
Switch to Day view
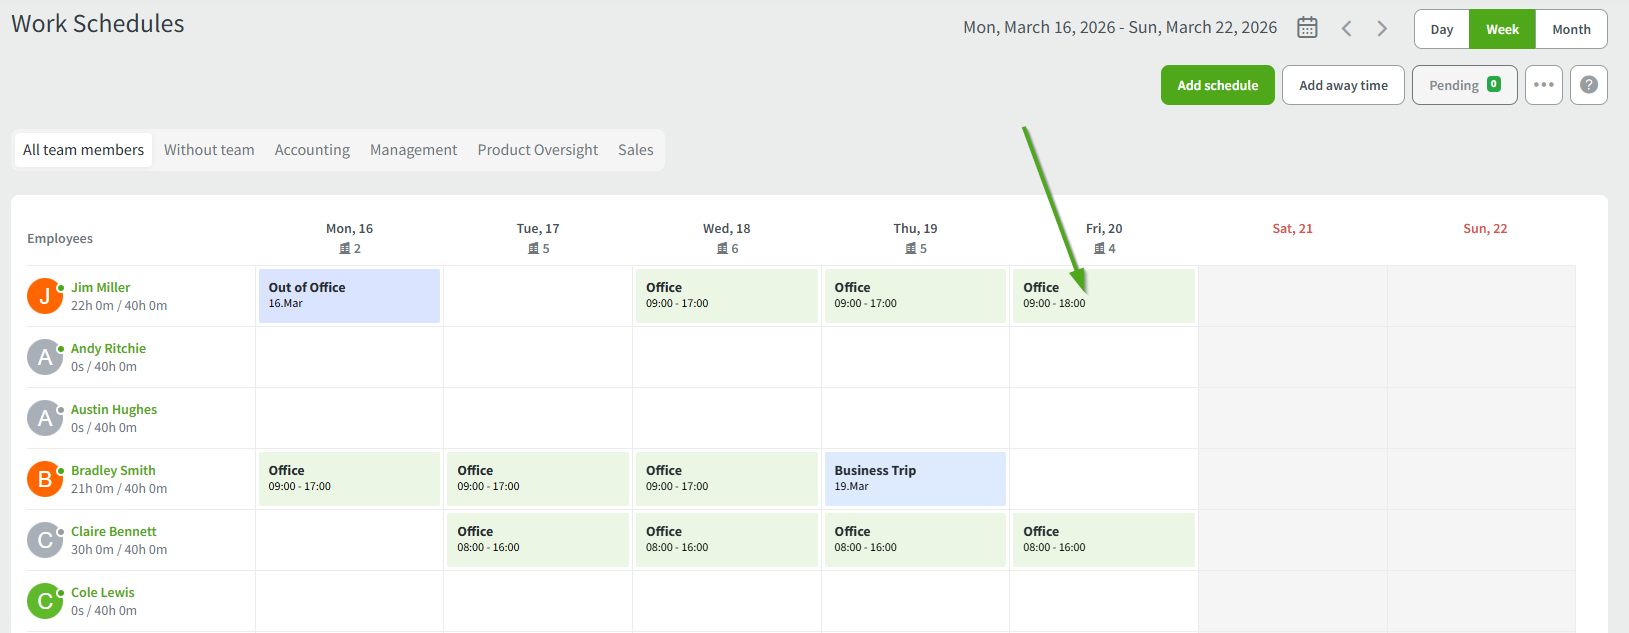[x=1441, y=29]
